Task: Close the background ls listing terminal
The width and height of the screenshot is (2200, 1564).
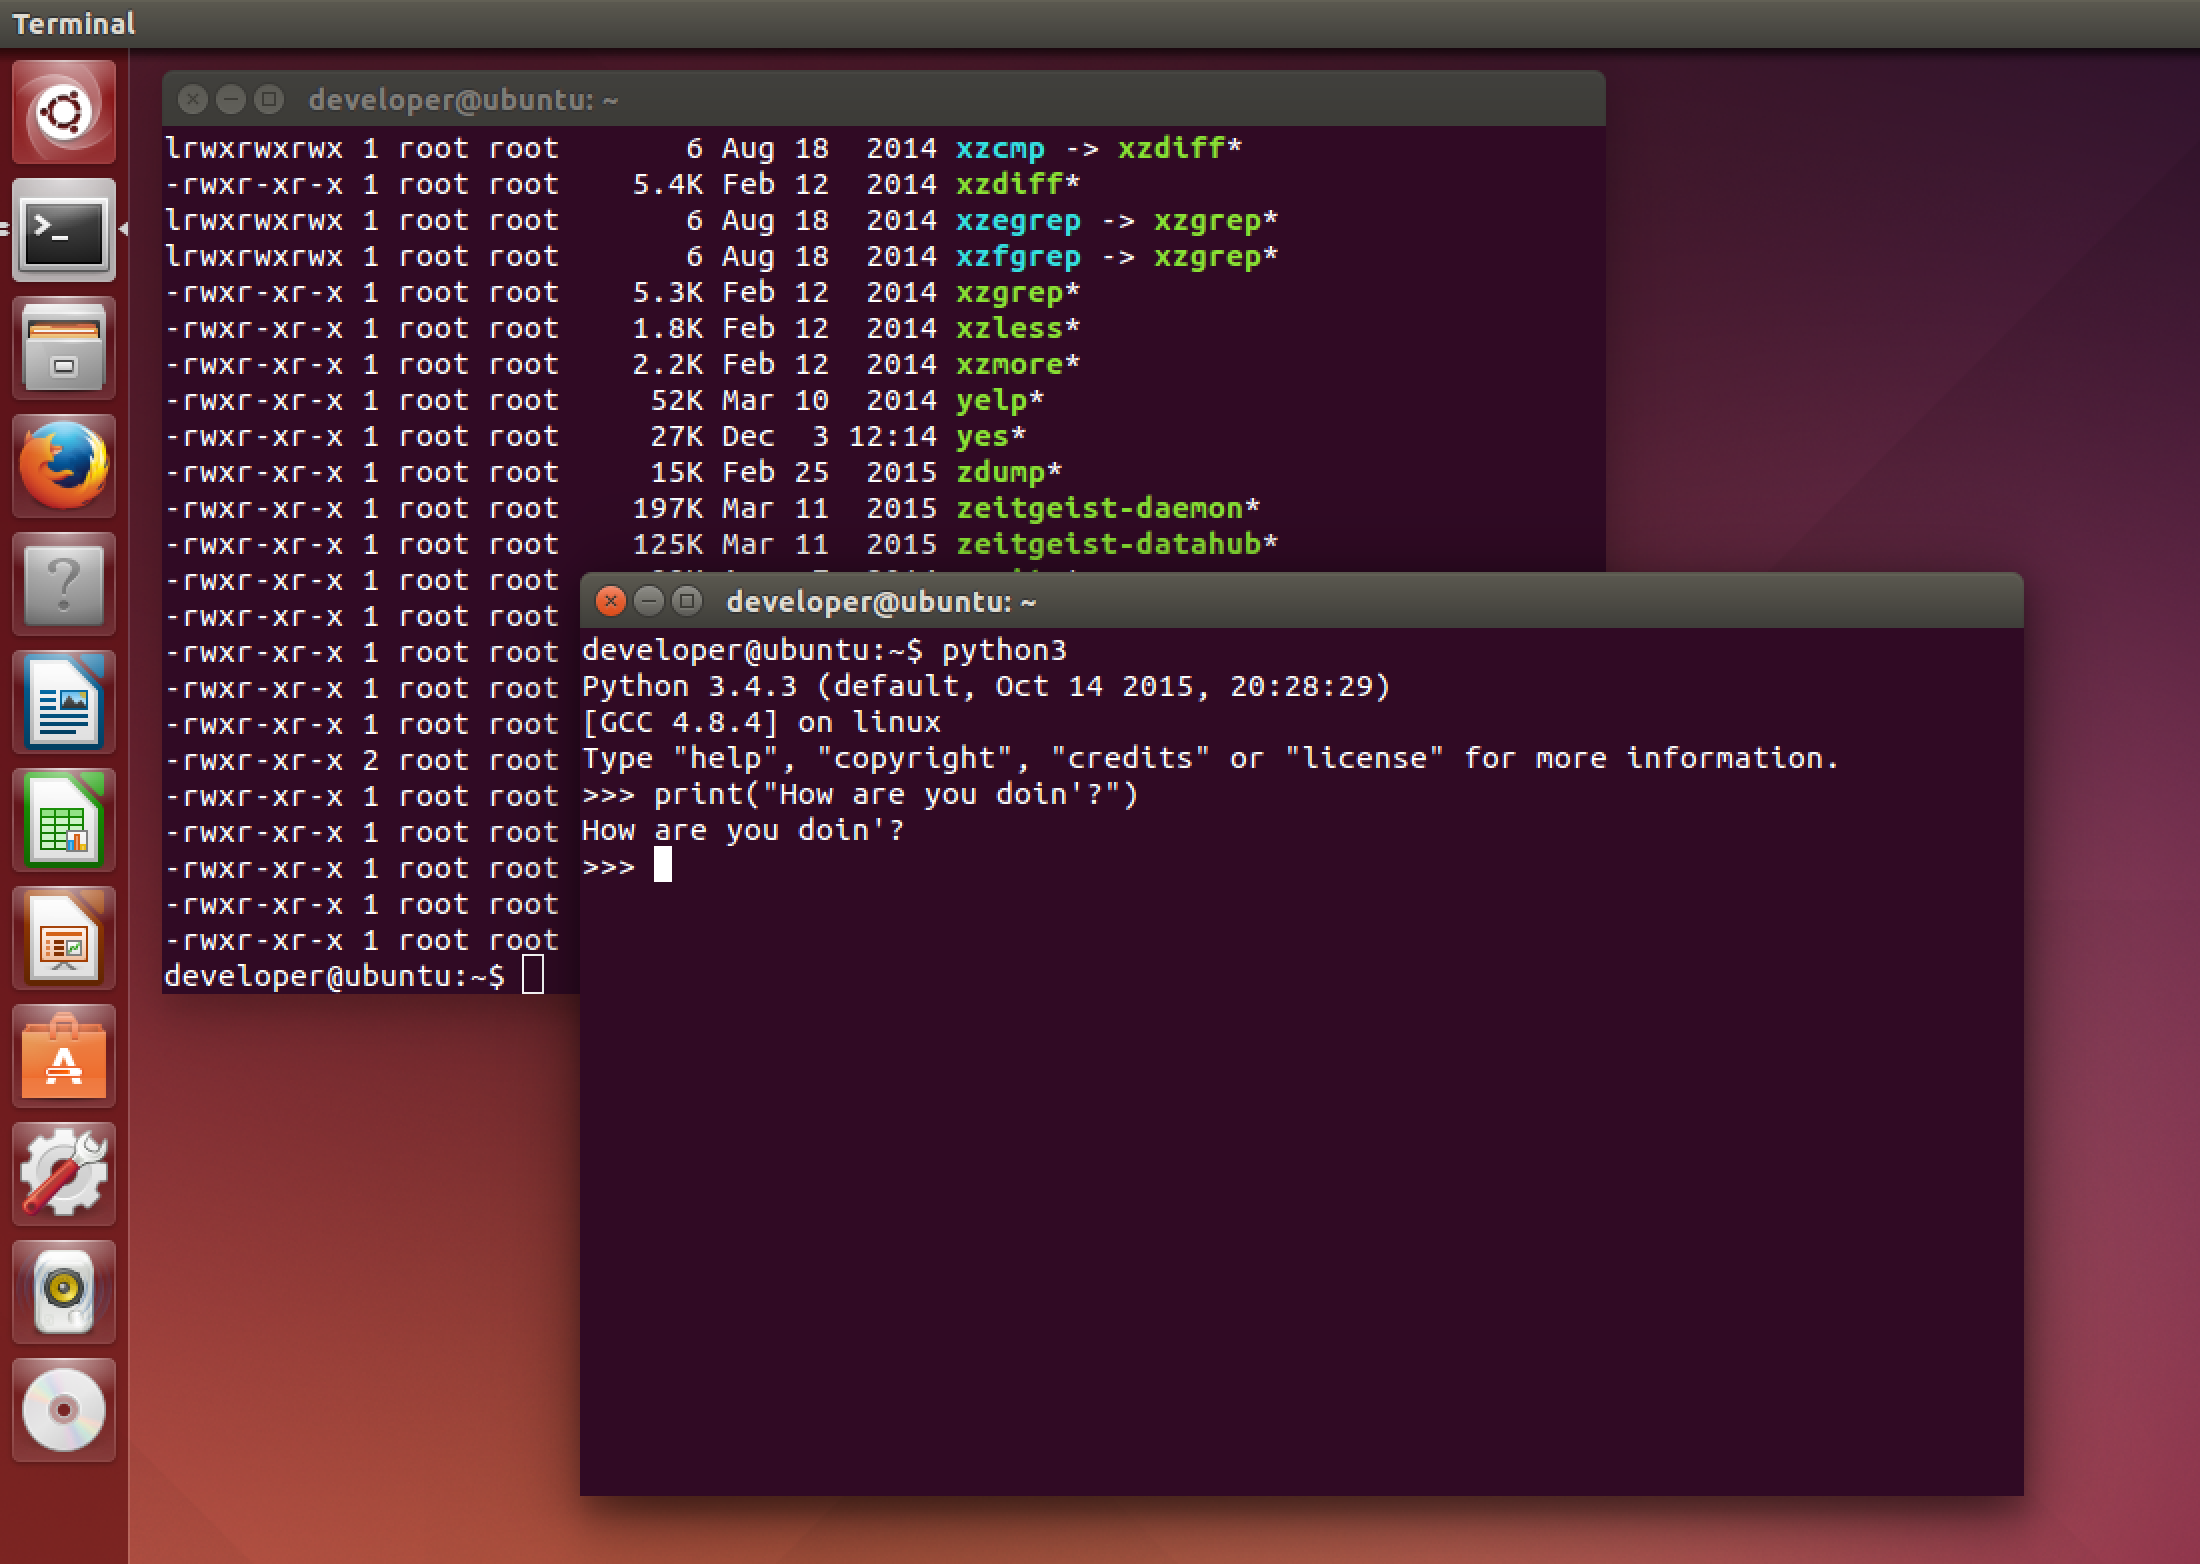Action: tap(193, 100)
